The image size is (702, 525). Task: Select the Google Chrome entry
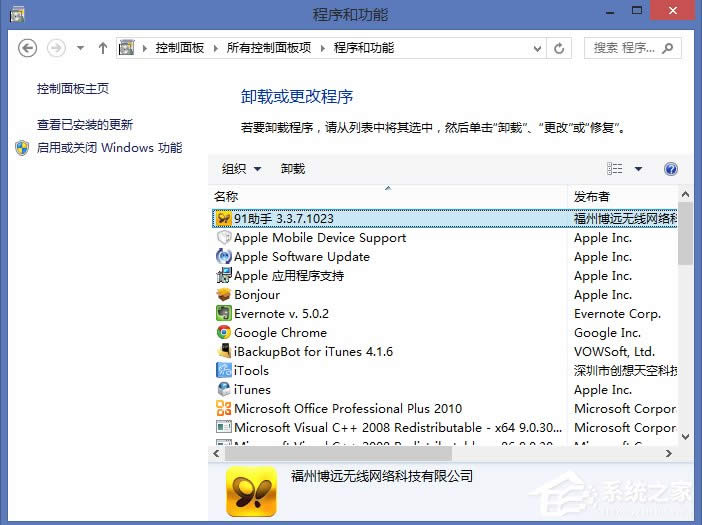(445, 333)
